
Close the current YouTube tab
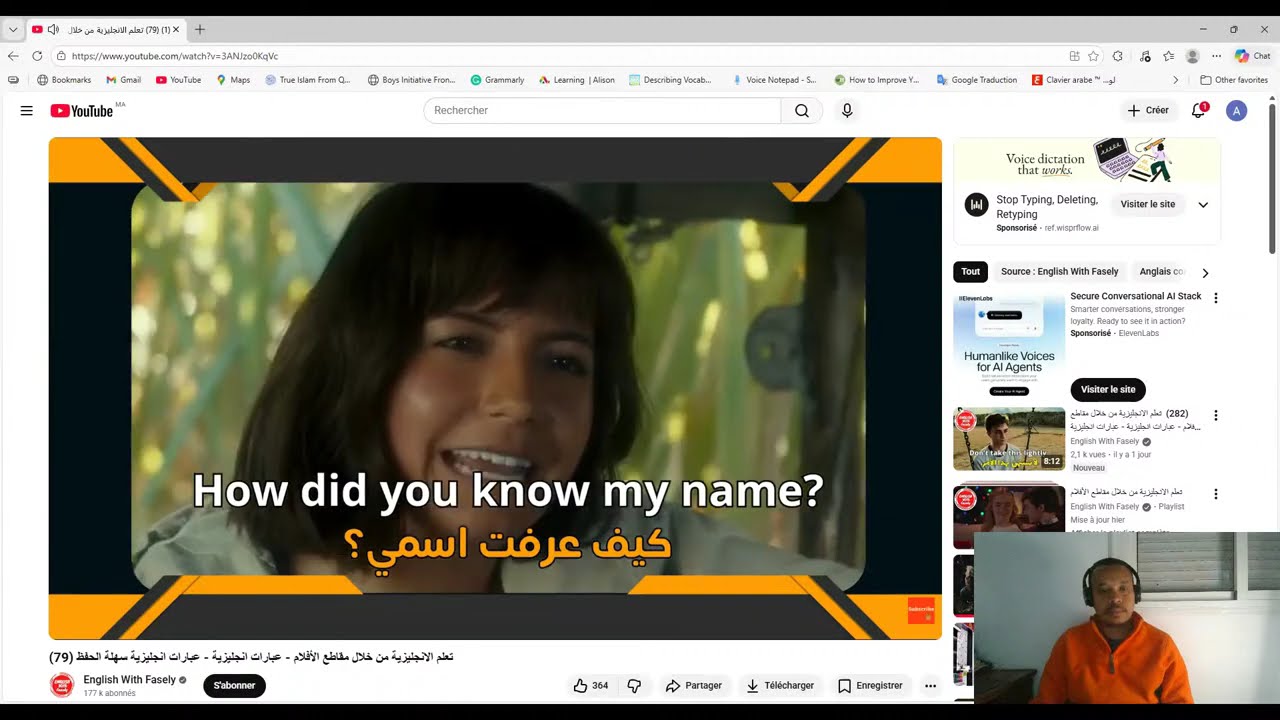pyautogui.click(x=176, y=29)
